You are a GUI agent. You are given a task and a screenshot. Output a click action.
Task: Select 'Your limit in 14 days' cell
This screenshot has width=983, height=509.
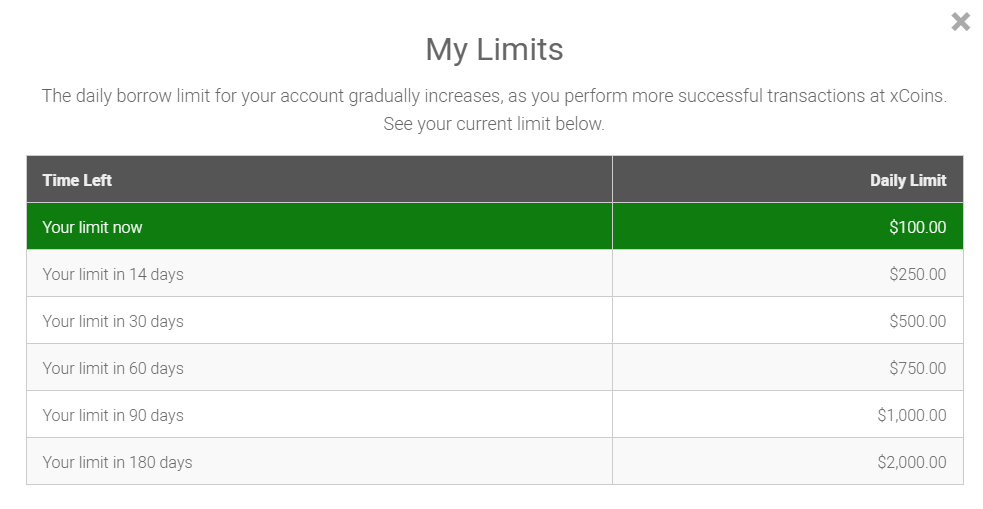click(113, 274)
